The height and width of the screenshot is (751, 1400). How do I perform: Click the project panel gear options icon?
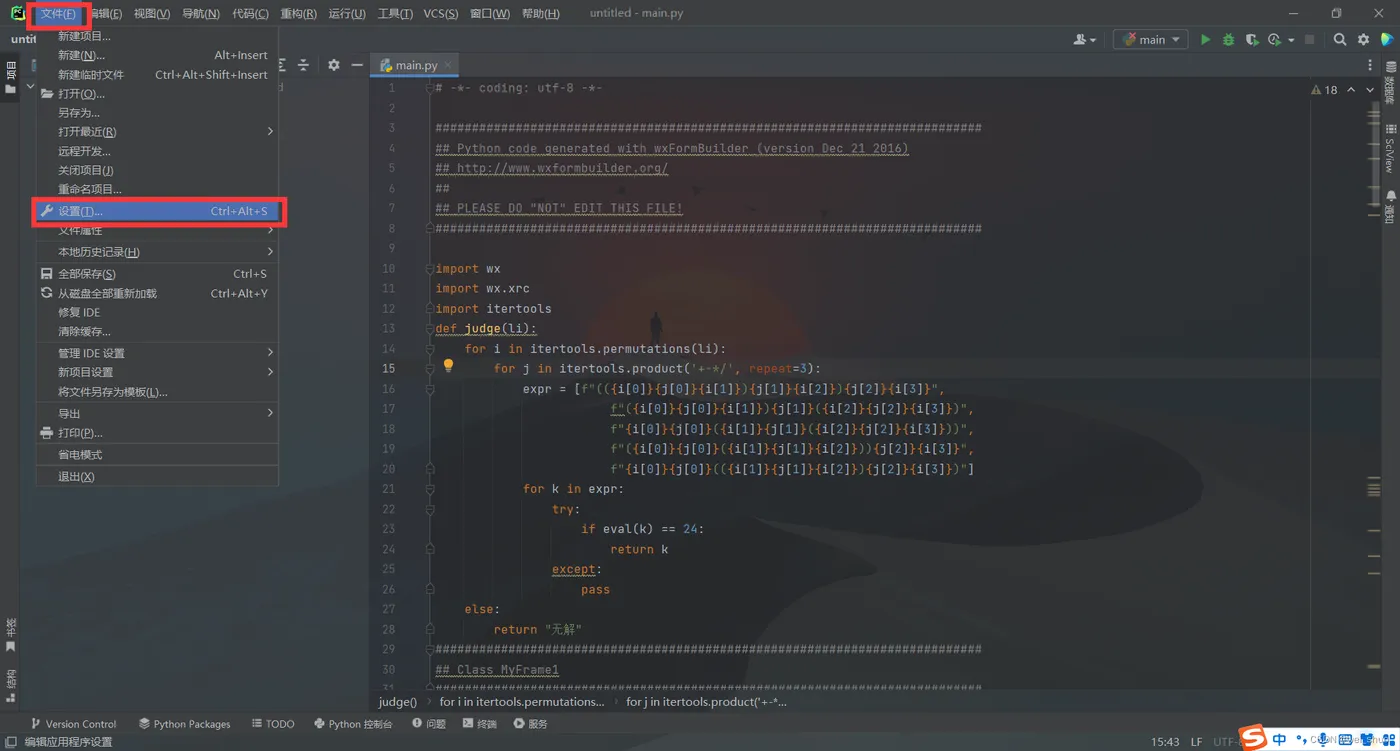coord(334,65)
